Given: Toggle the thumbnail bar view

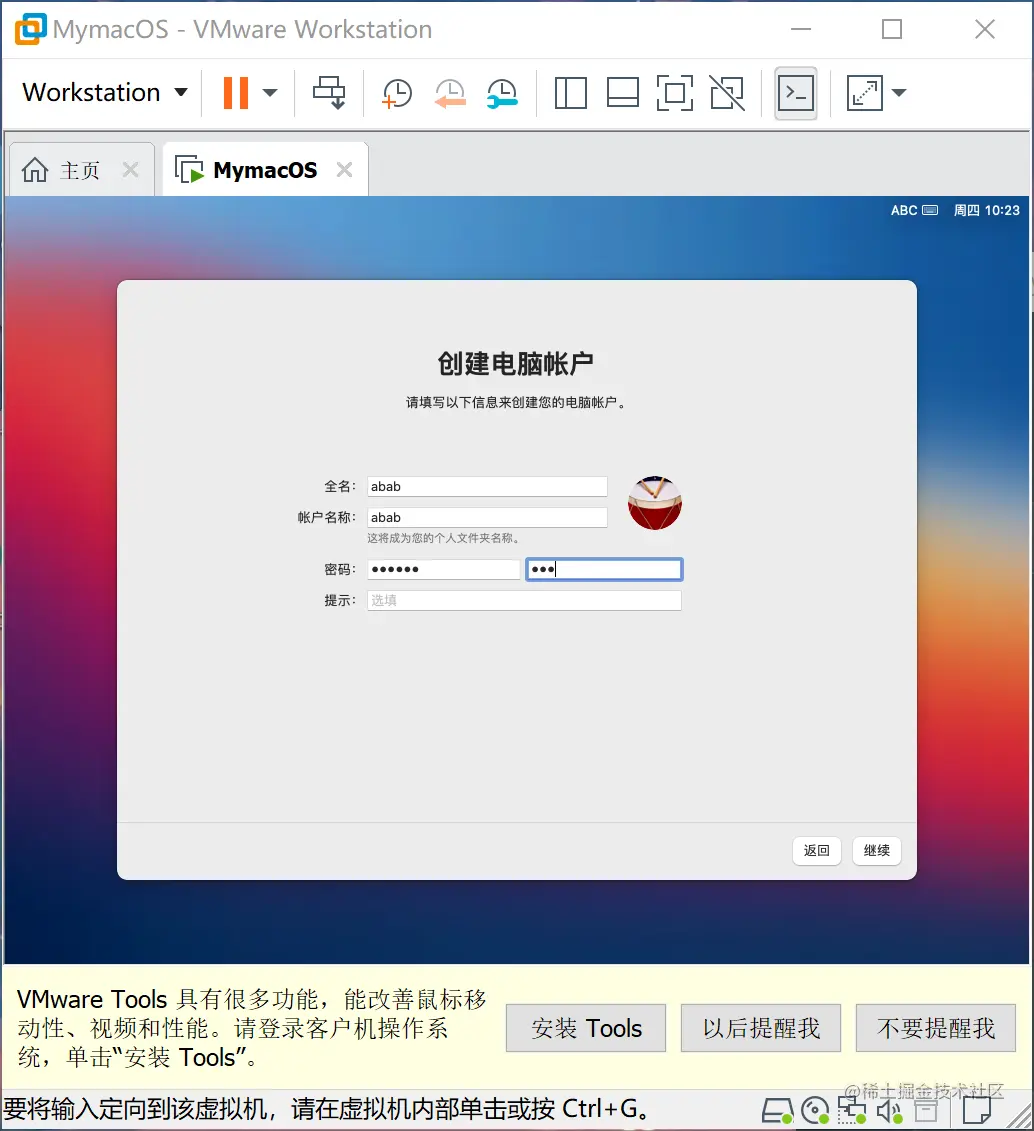Looking at the screenshot, I should pos(622,93).
